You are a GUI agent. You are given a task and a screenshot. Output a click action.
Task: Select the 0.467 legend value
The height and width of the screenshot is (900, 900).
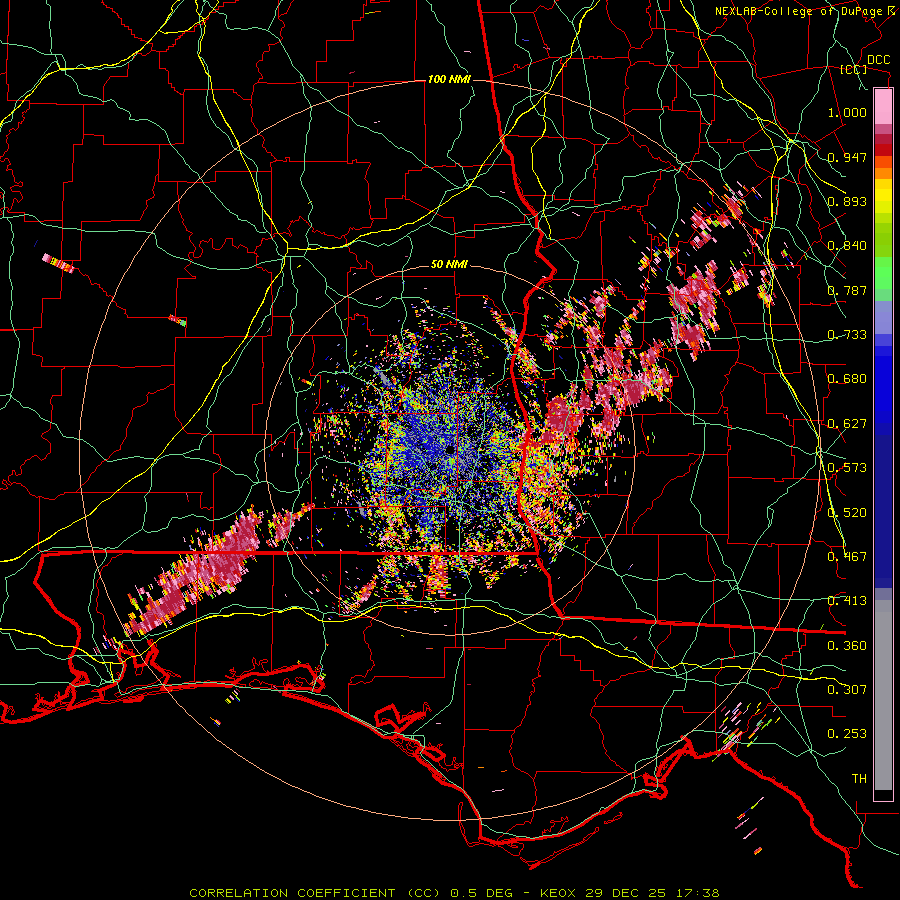click(x=847, y=557)
